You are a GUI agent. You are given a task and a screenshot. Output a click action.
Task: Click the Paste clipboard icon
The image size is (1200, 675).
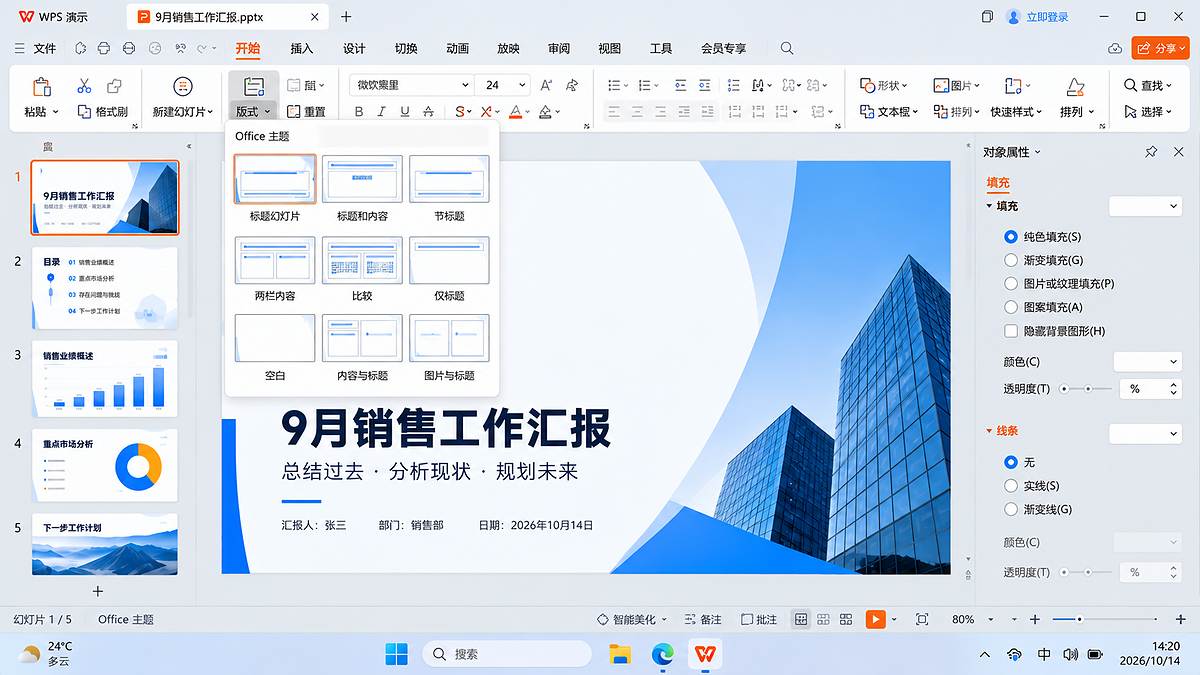click(x=41, y=86)
